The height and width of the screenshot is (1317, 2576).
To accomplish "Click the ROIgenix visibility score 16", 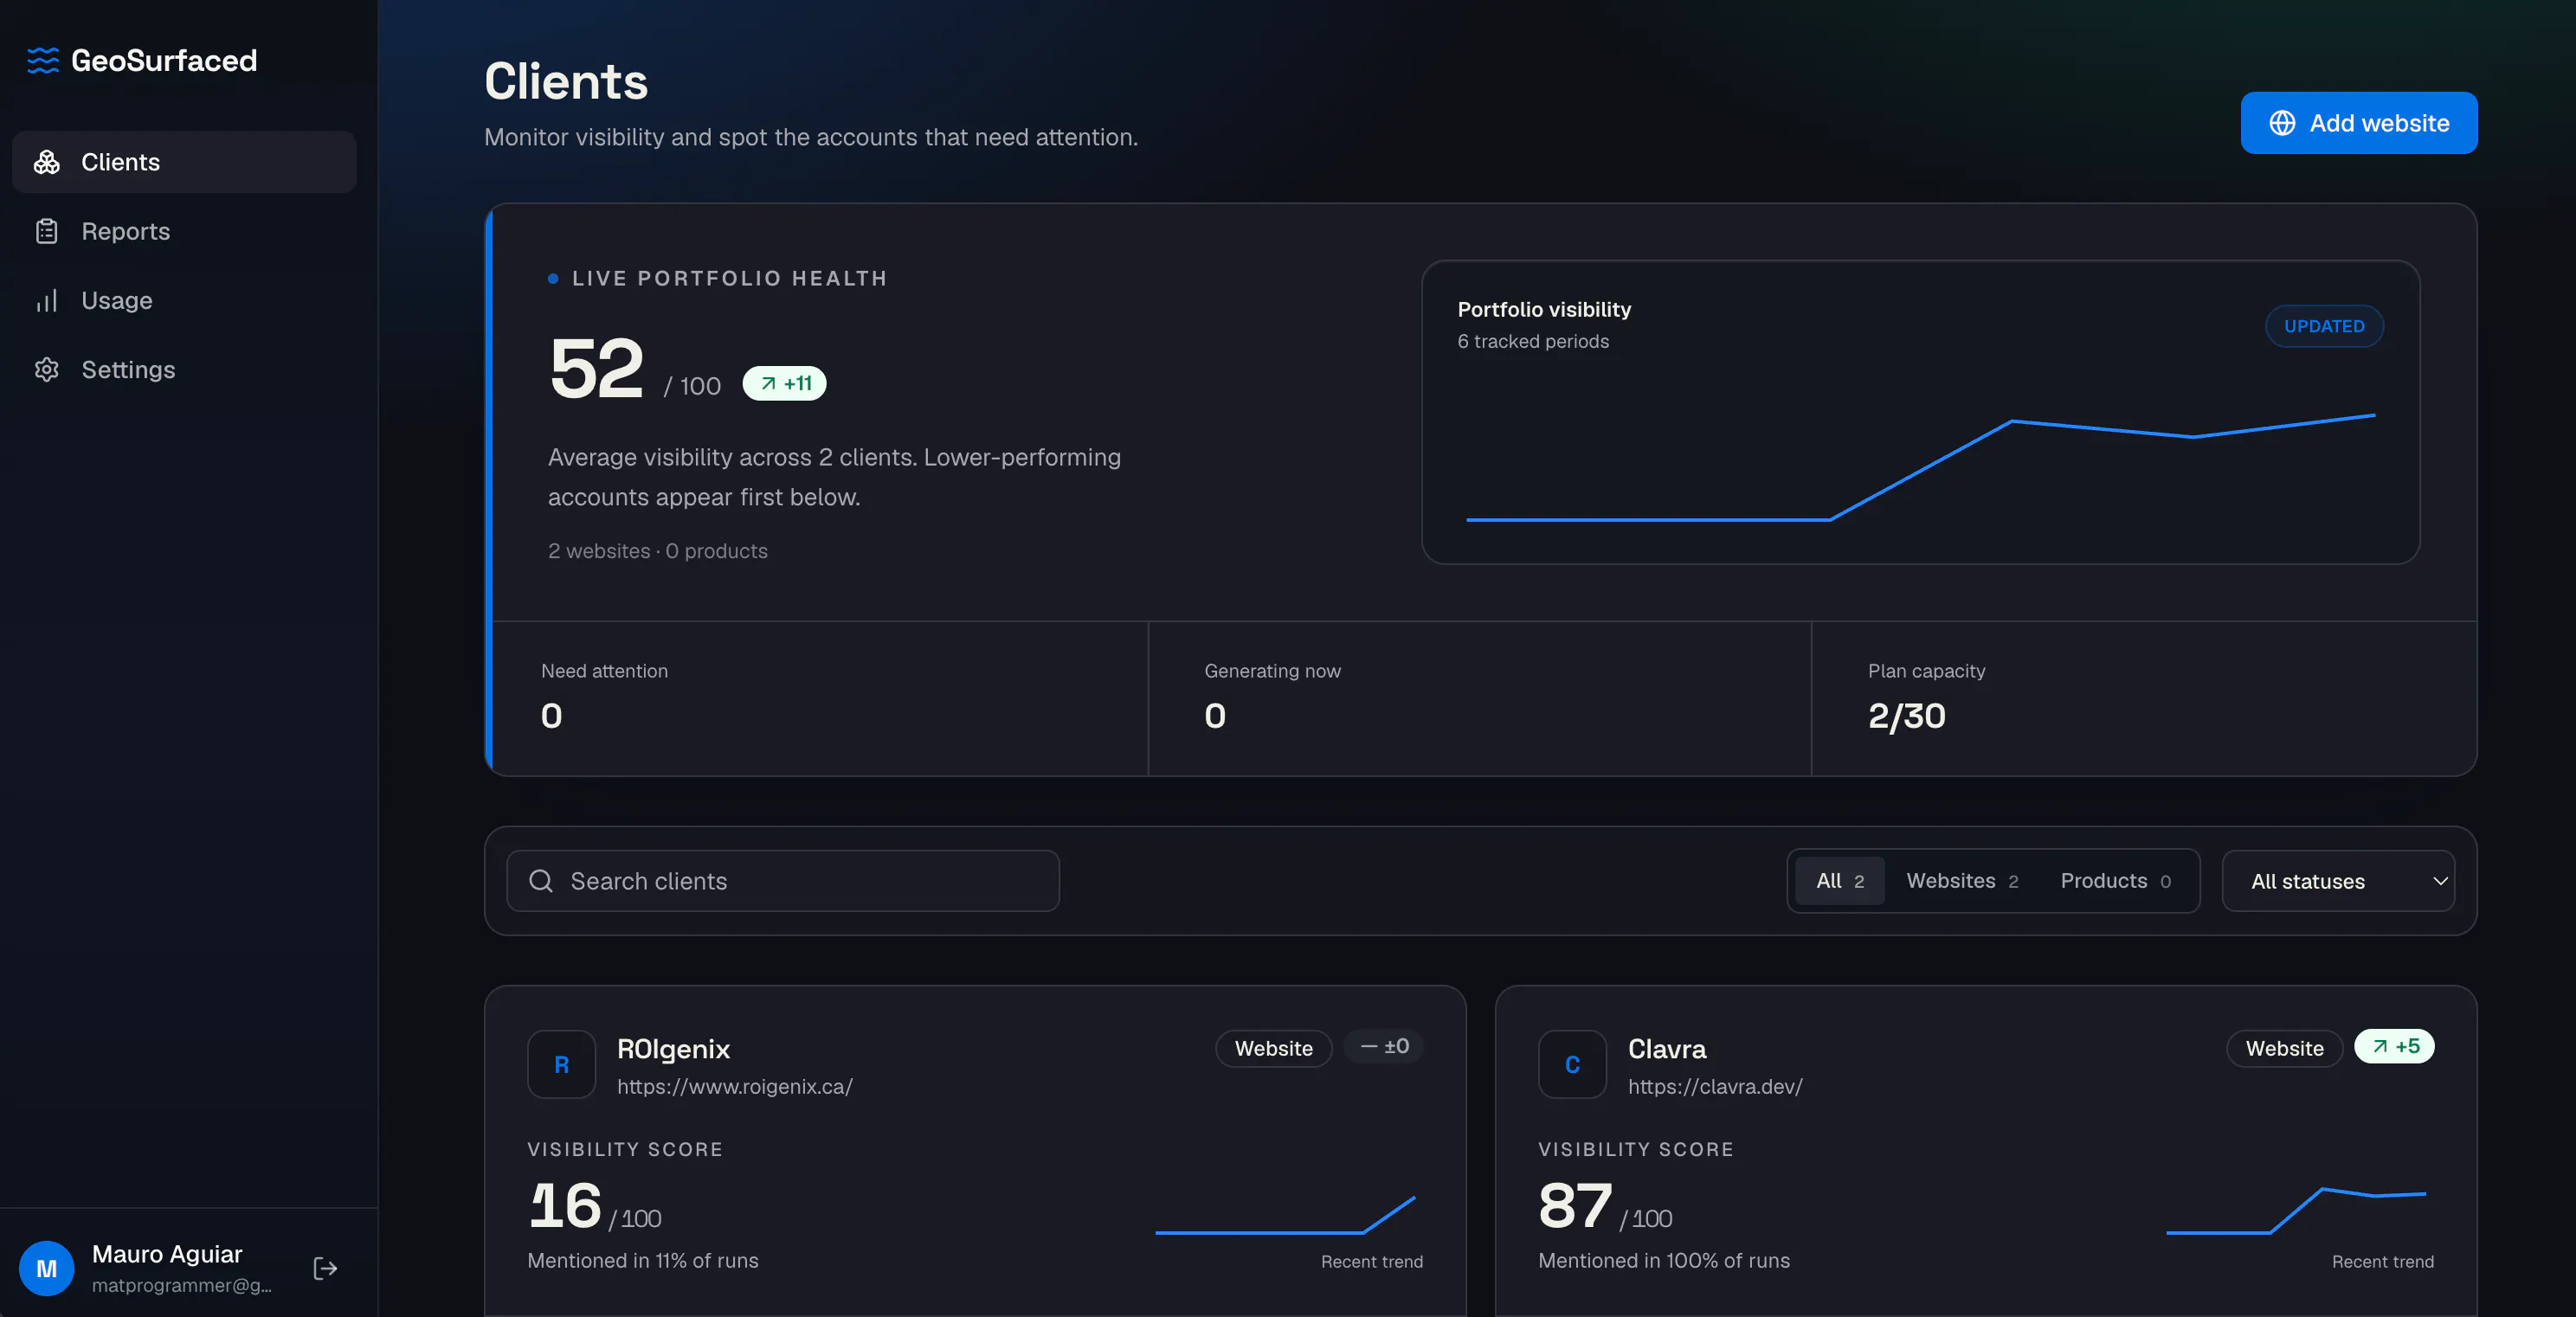I will pos(565,1206).
